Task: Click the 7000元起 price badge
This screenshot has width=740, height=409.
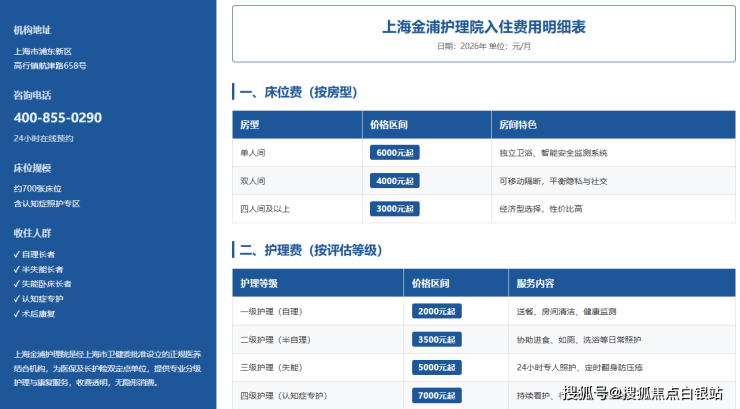Action: point(437,395)
